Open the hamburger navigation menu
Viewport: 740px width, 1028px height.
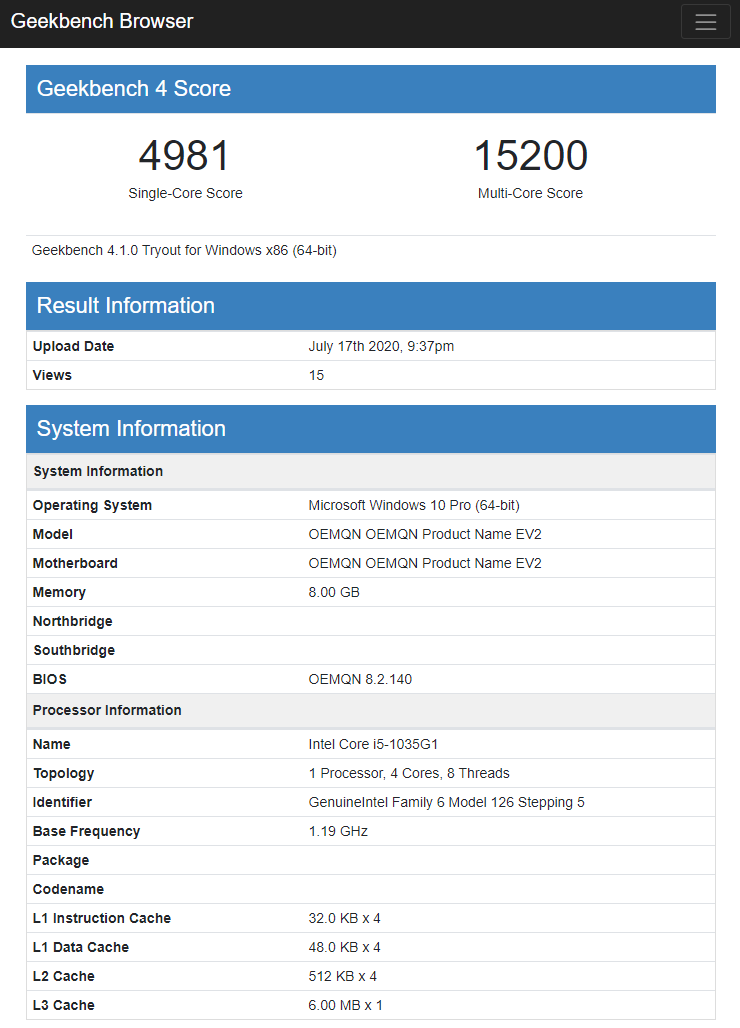pos(705,22)
